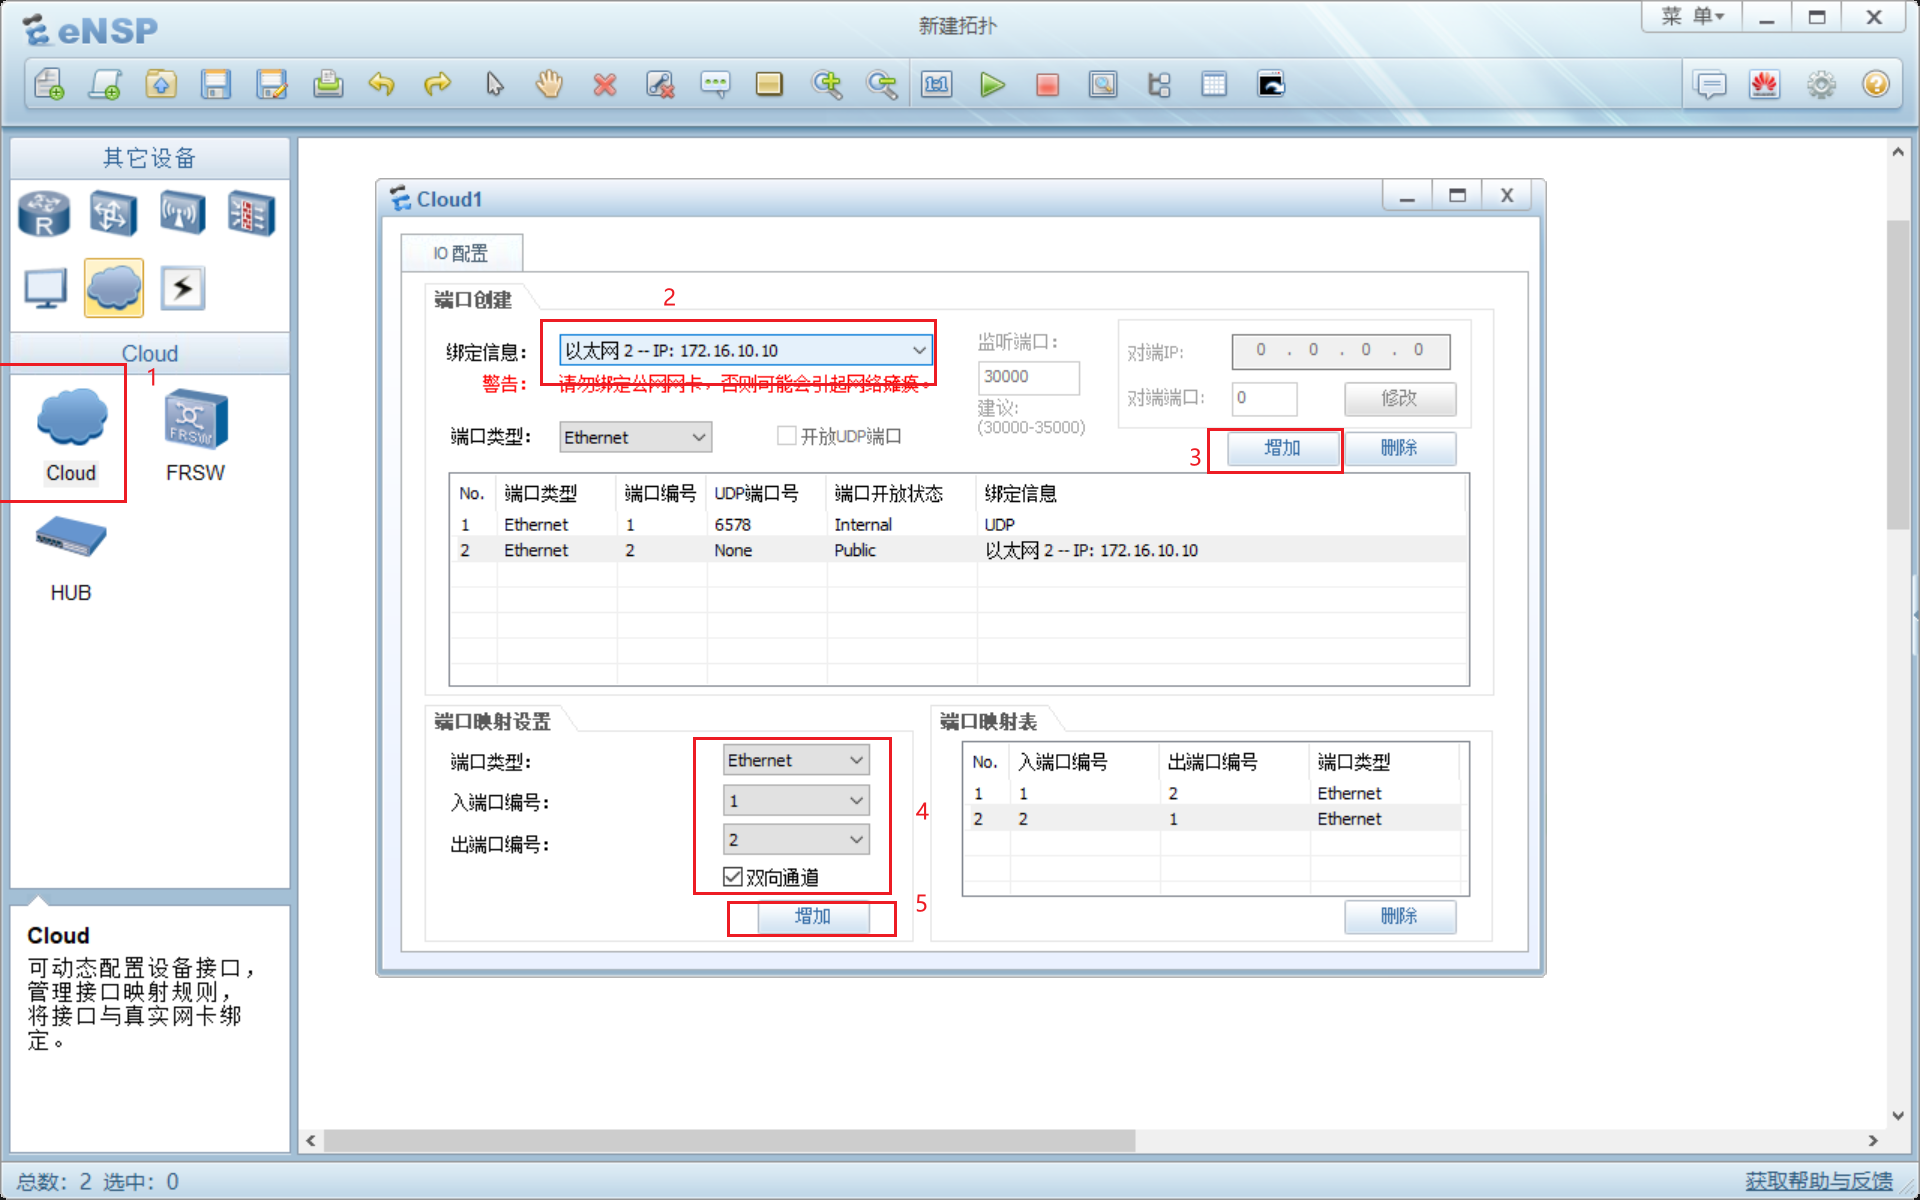Open the 菜单 menu at top right
The width and height of the screenshot is (1920, 1200).
(1692, 17)
